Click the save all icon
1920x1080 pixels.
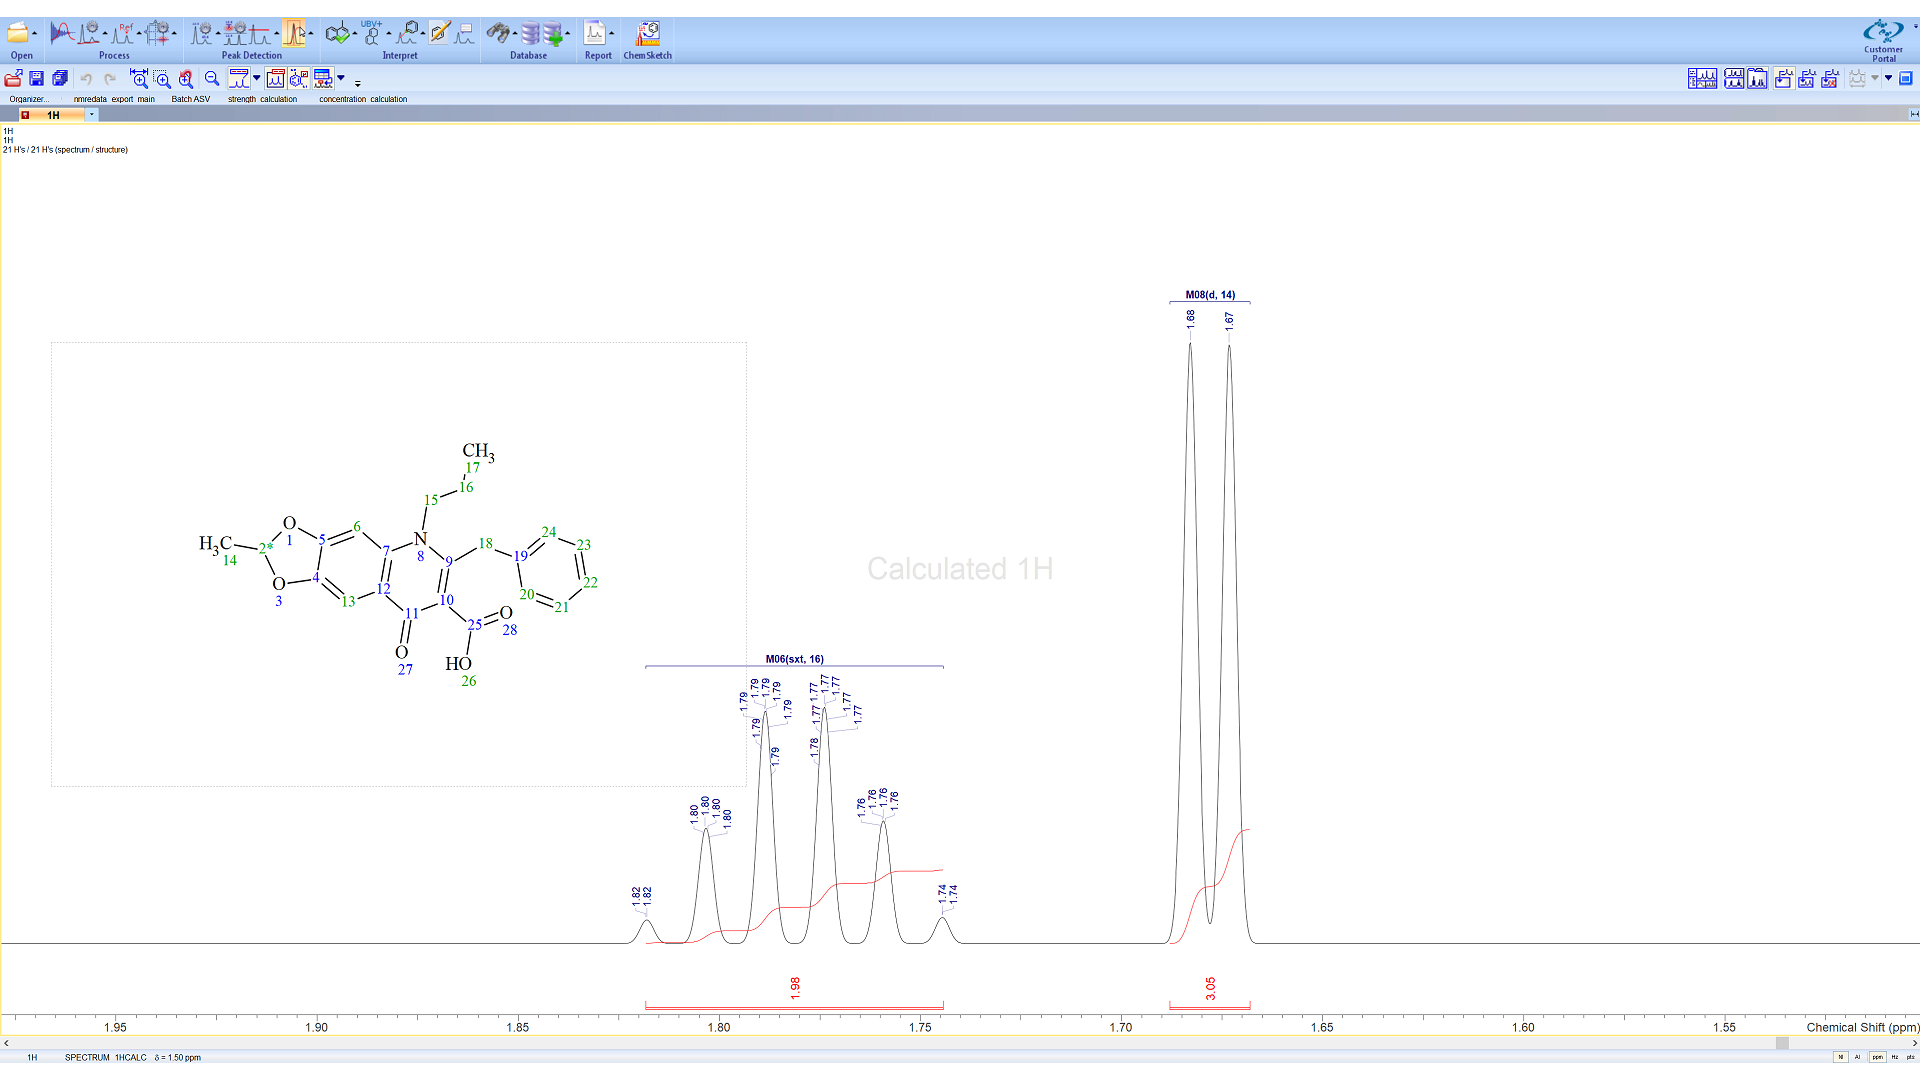60,79
